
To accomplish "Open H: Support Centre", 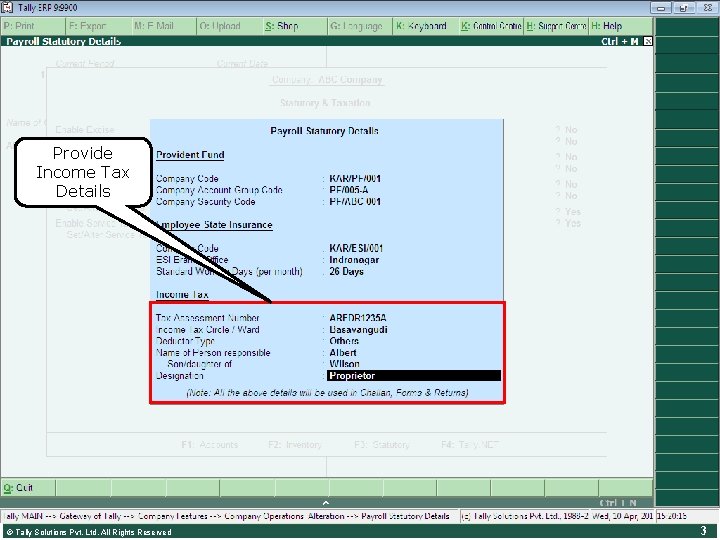I will tap(556, 26).
